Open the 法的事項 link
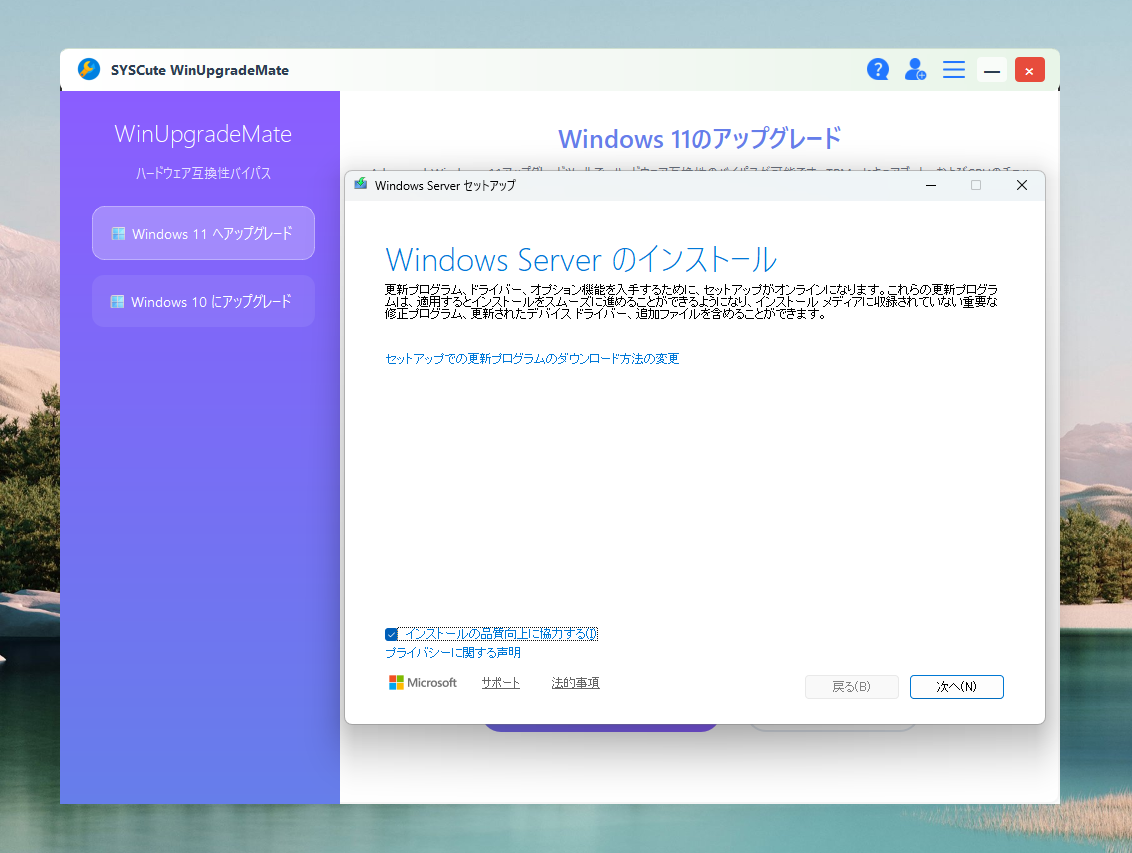 coord(575,682)
